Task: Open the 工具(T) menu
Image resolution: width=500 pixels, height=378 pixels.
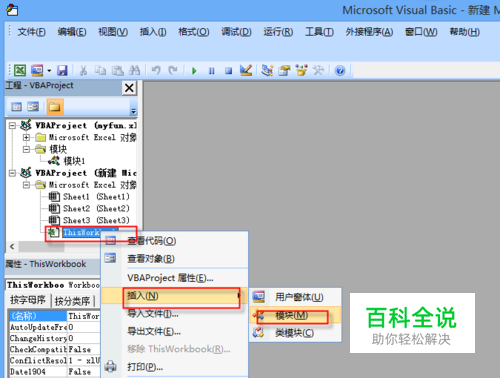Action: point(319,32)
